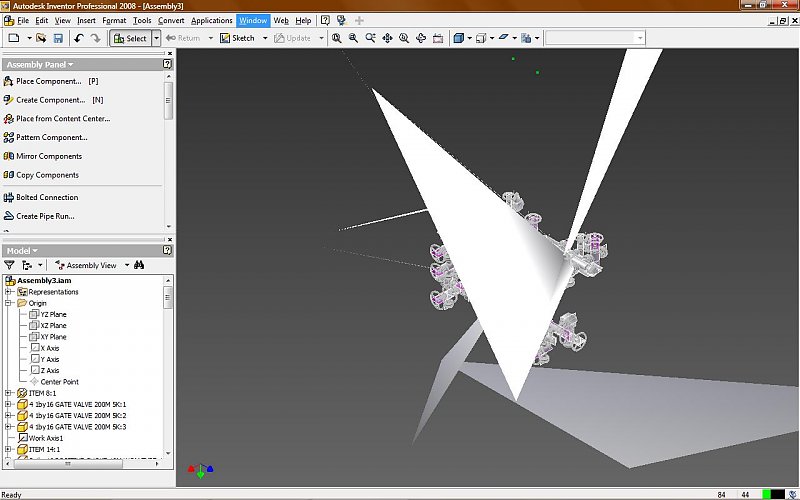Click Place Component in Assembly Panel
Viewport: 800px width, 500px height.
[51, 81]
